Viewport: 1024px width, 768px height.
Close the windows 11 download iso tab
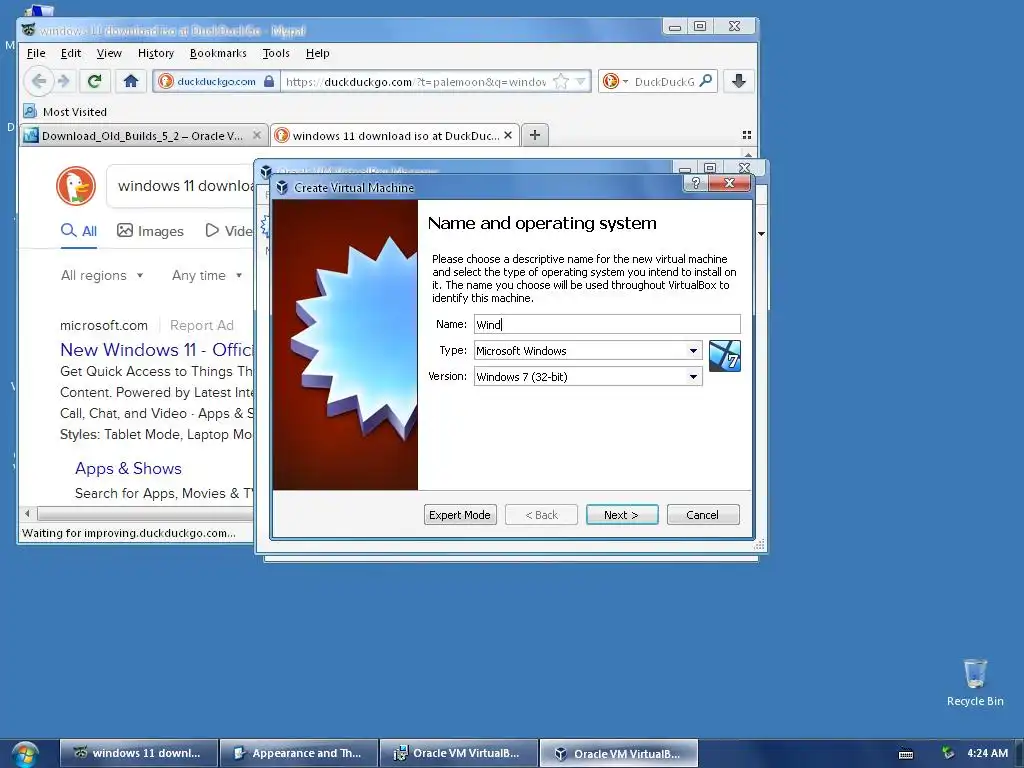508,135
